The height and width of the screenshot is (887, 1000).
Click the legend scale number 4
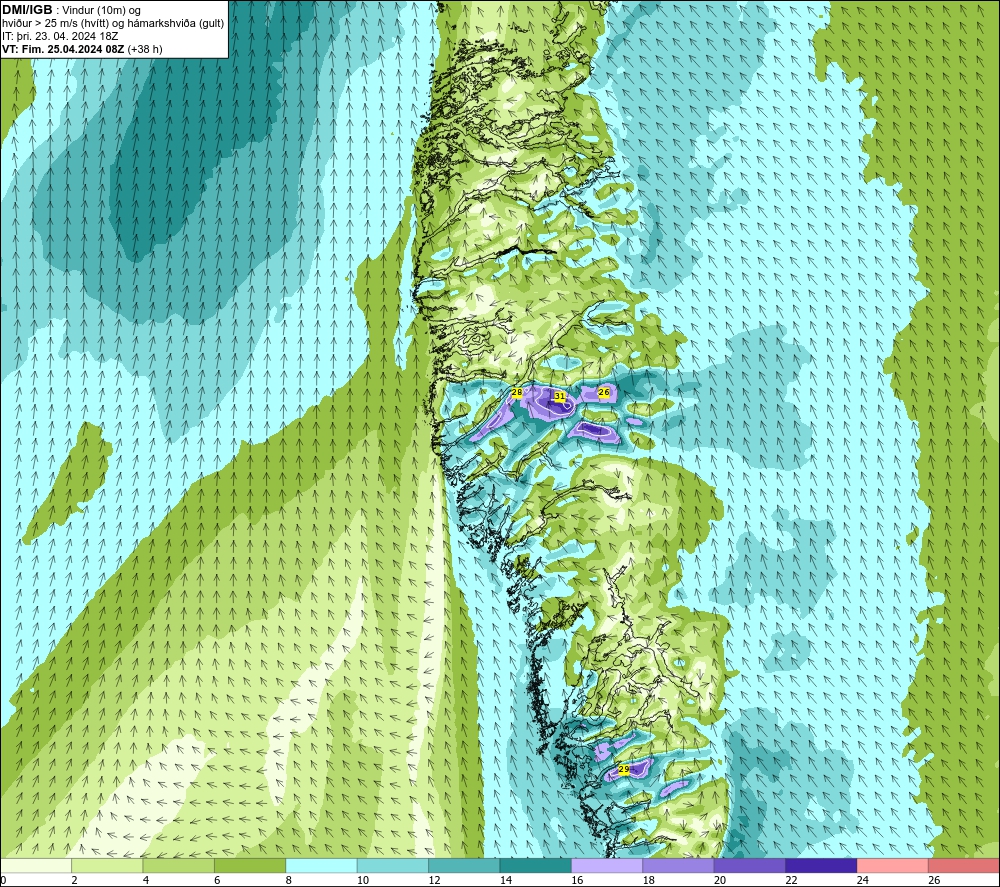point(146,880)
